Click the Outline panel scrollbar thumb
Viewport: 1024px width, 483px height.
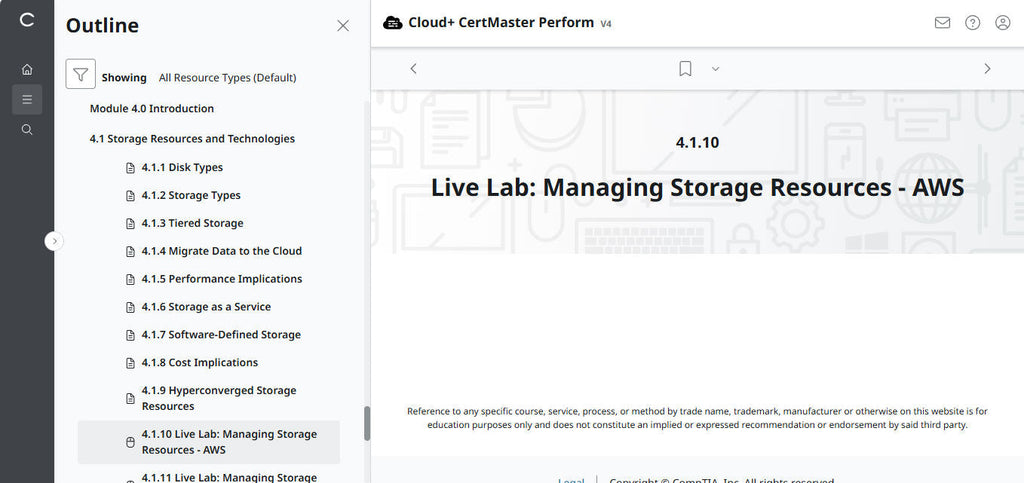point(367,423)
